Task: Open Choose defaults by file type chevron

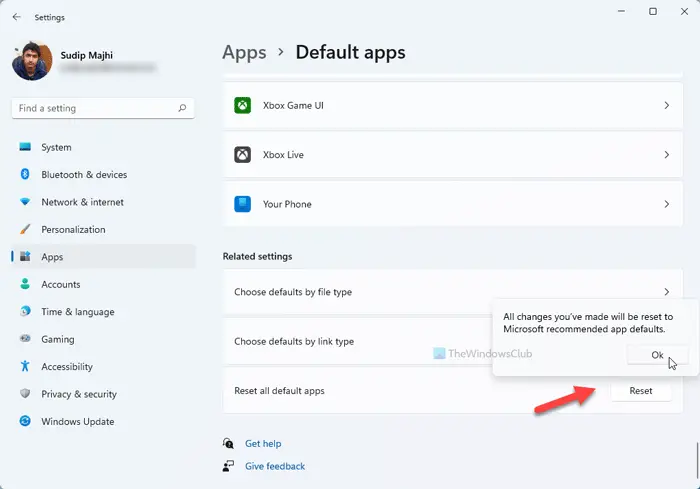Action: (x=667, y=292)
